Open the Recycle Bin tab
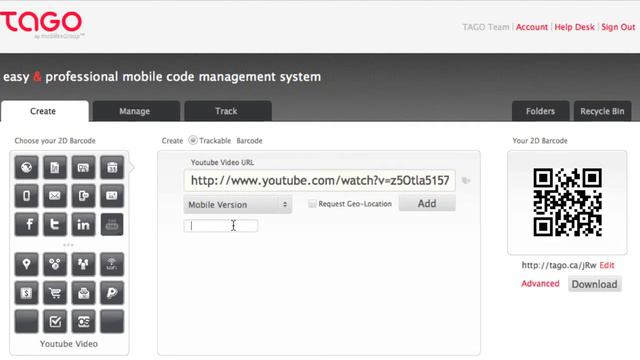The width and height of the screenshot is (640, 360). (602, 111)
